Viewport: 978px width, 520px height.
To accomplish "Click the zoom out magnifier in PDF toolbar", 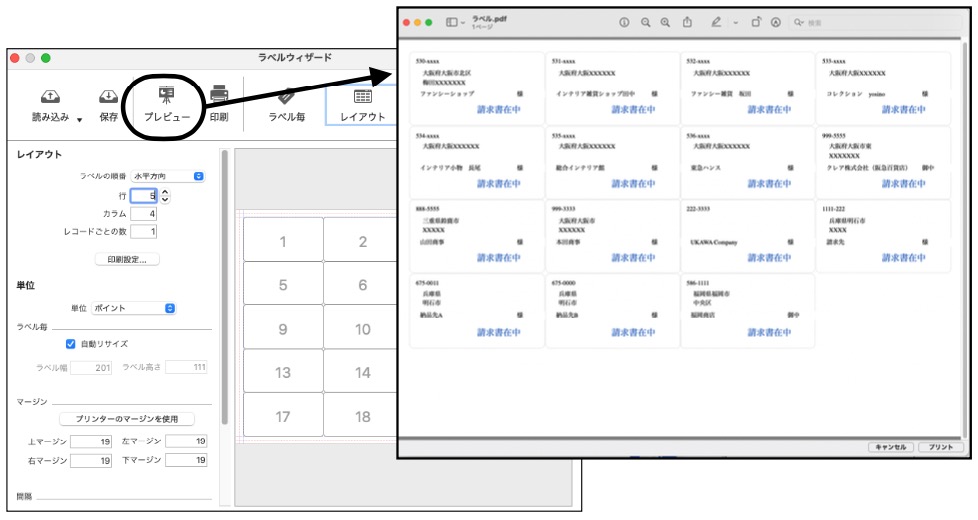I will 646,22.
